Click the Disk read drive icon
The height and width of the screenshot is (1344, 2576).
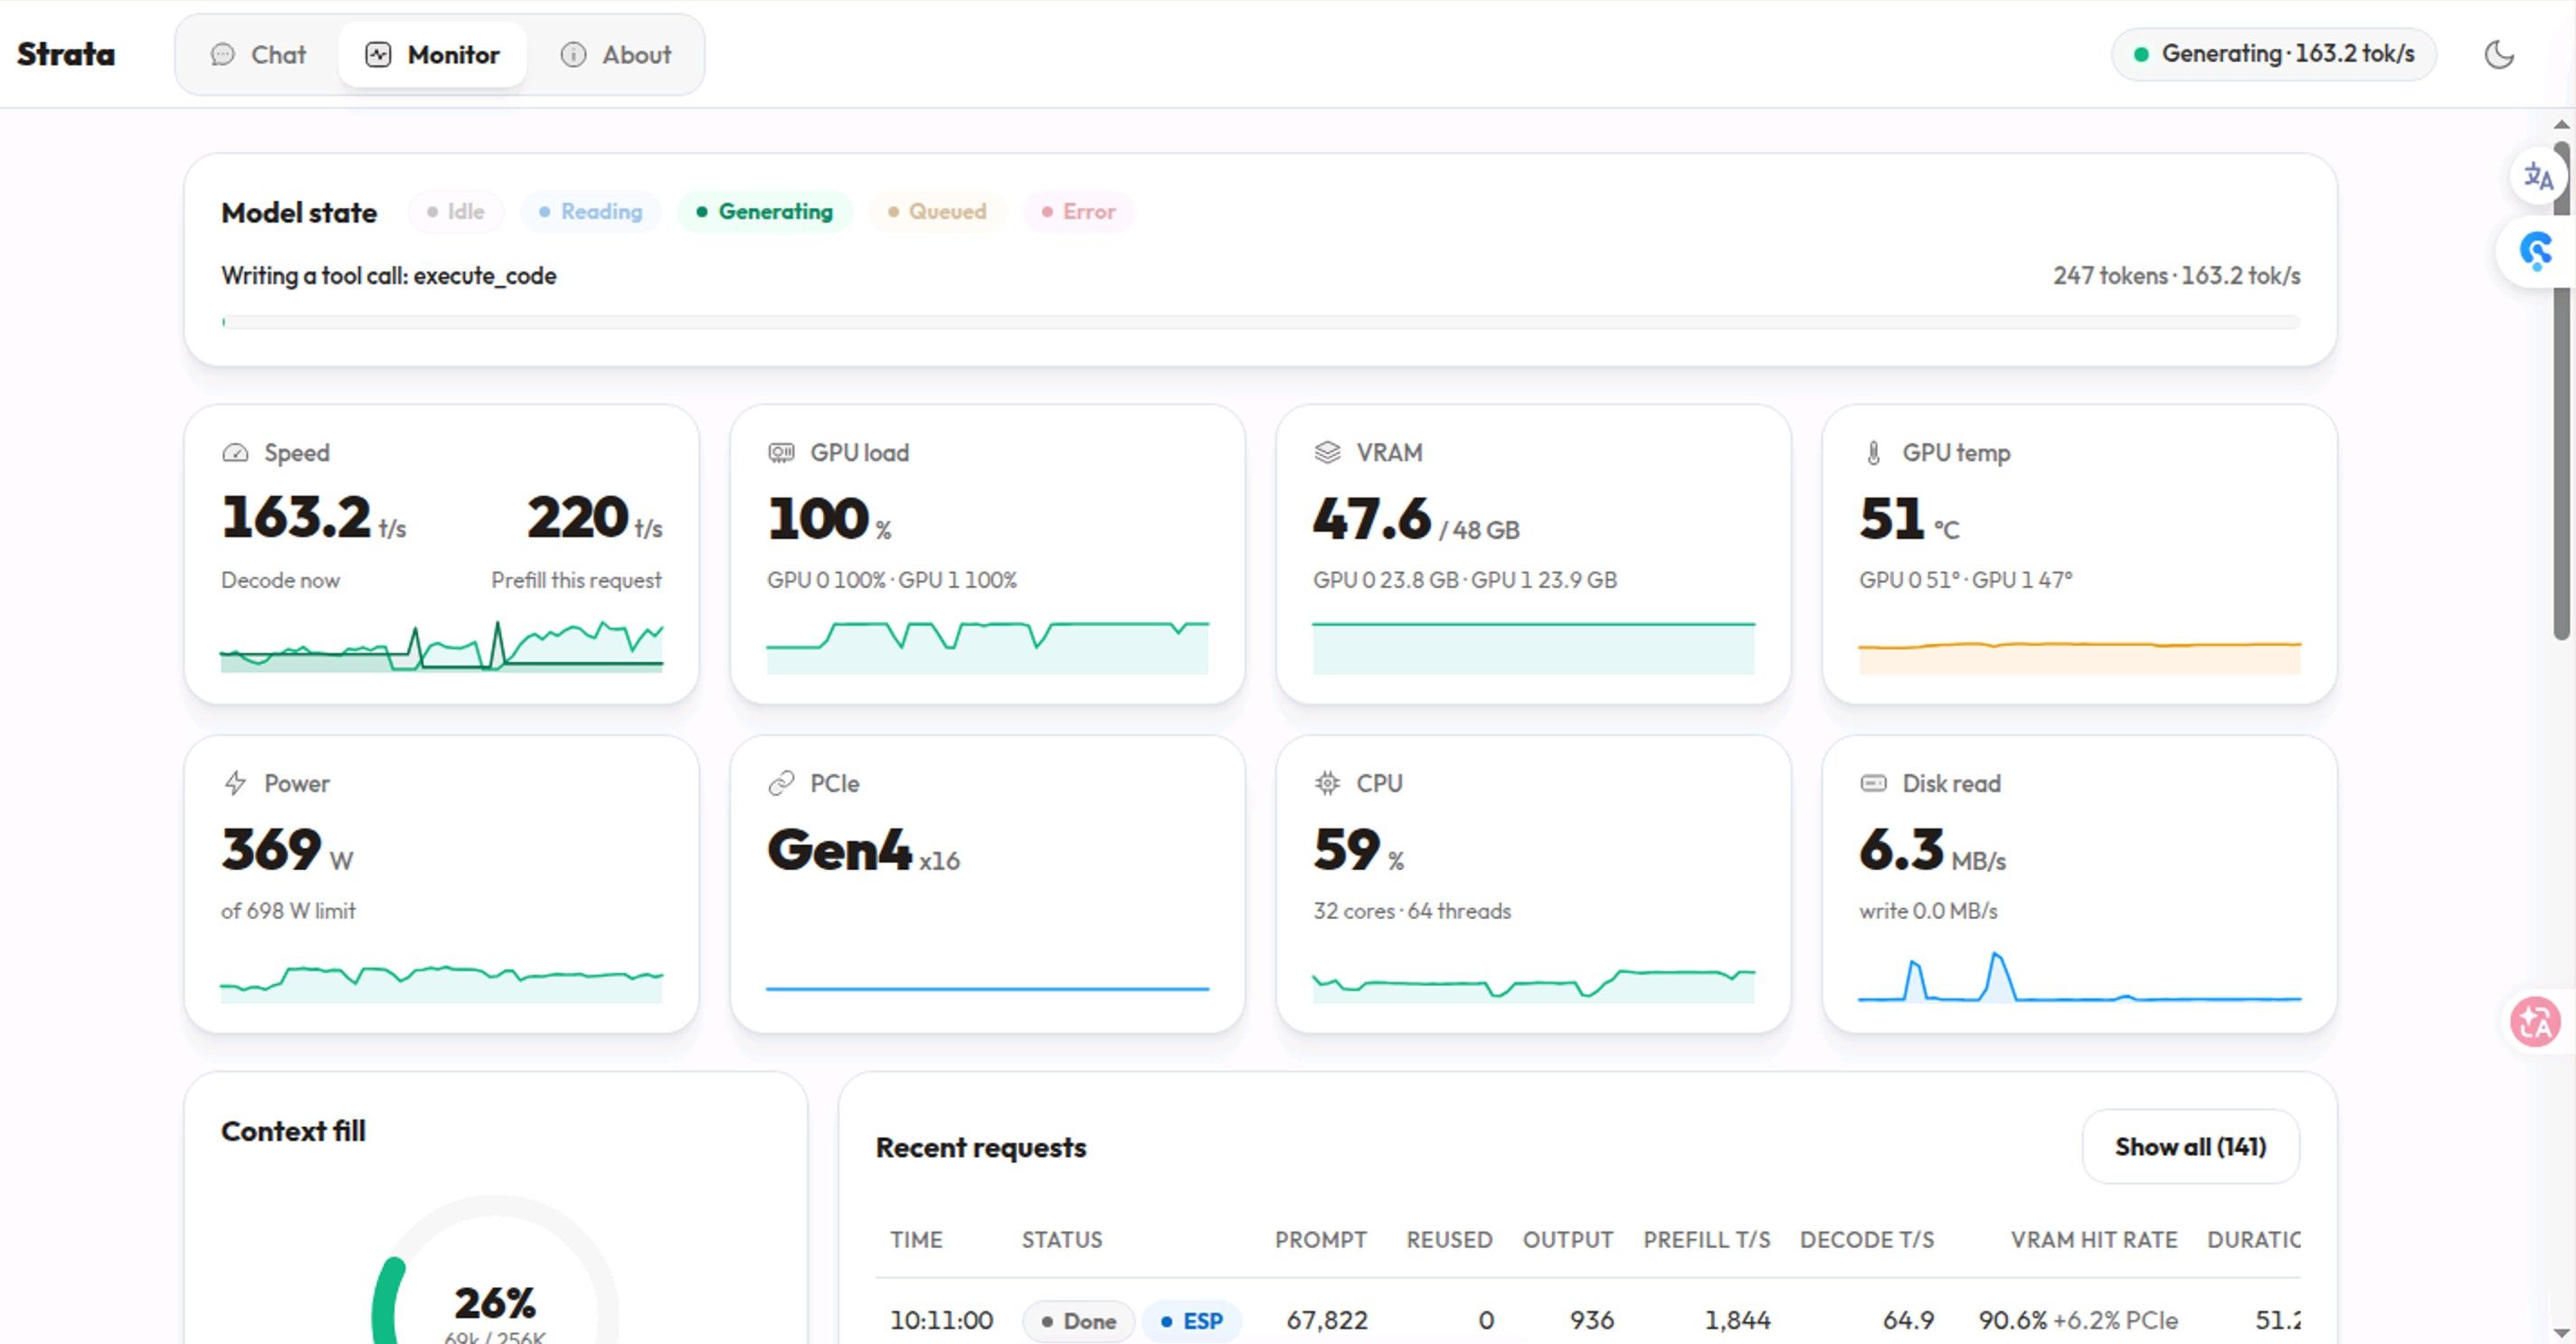[1873, 783]
